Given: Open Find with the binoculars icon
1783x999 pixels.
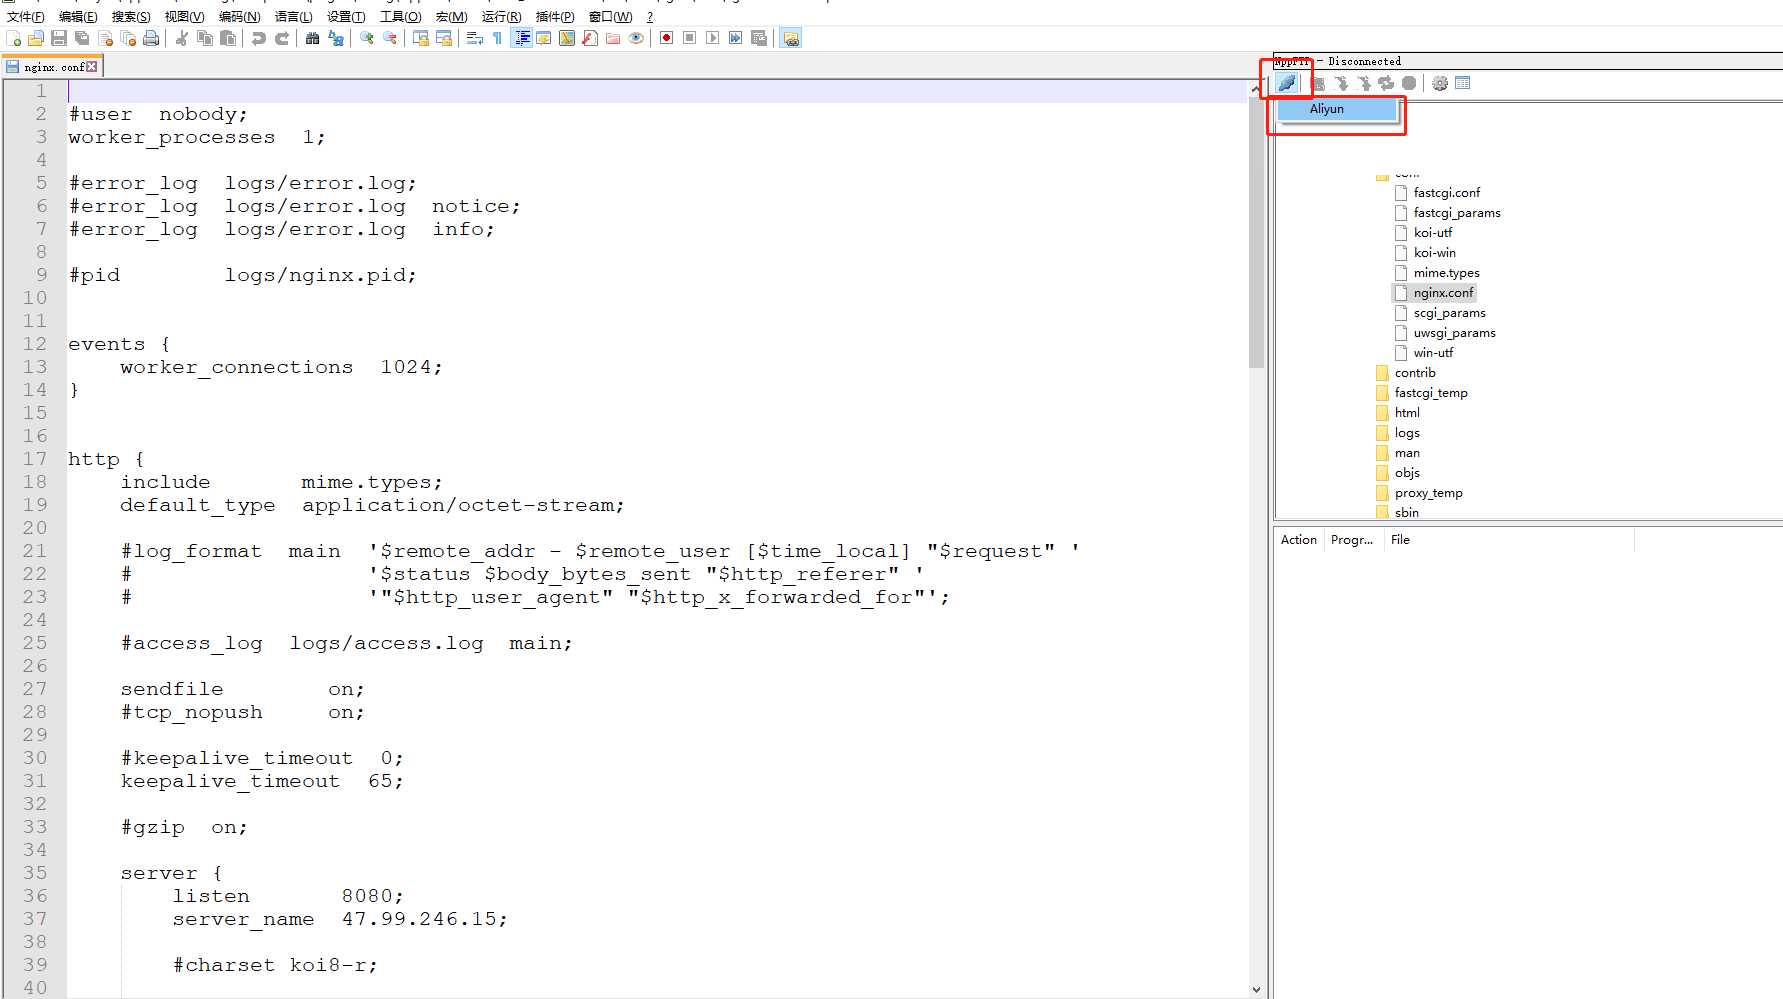Looking at the screenshot, I should click(x=313, y=38).
